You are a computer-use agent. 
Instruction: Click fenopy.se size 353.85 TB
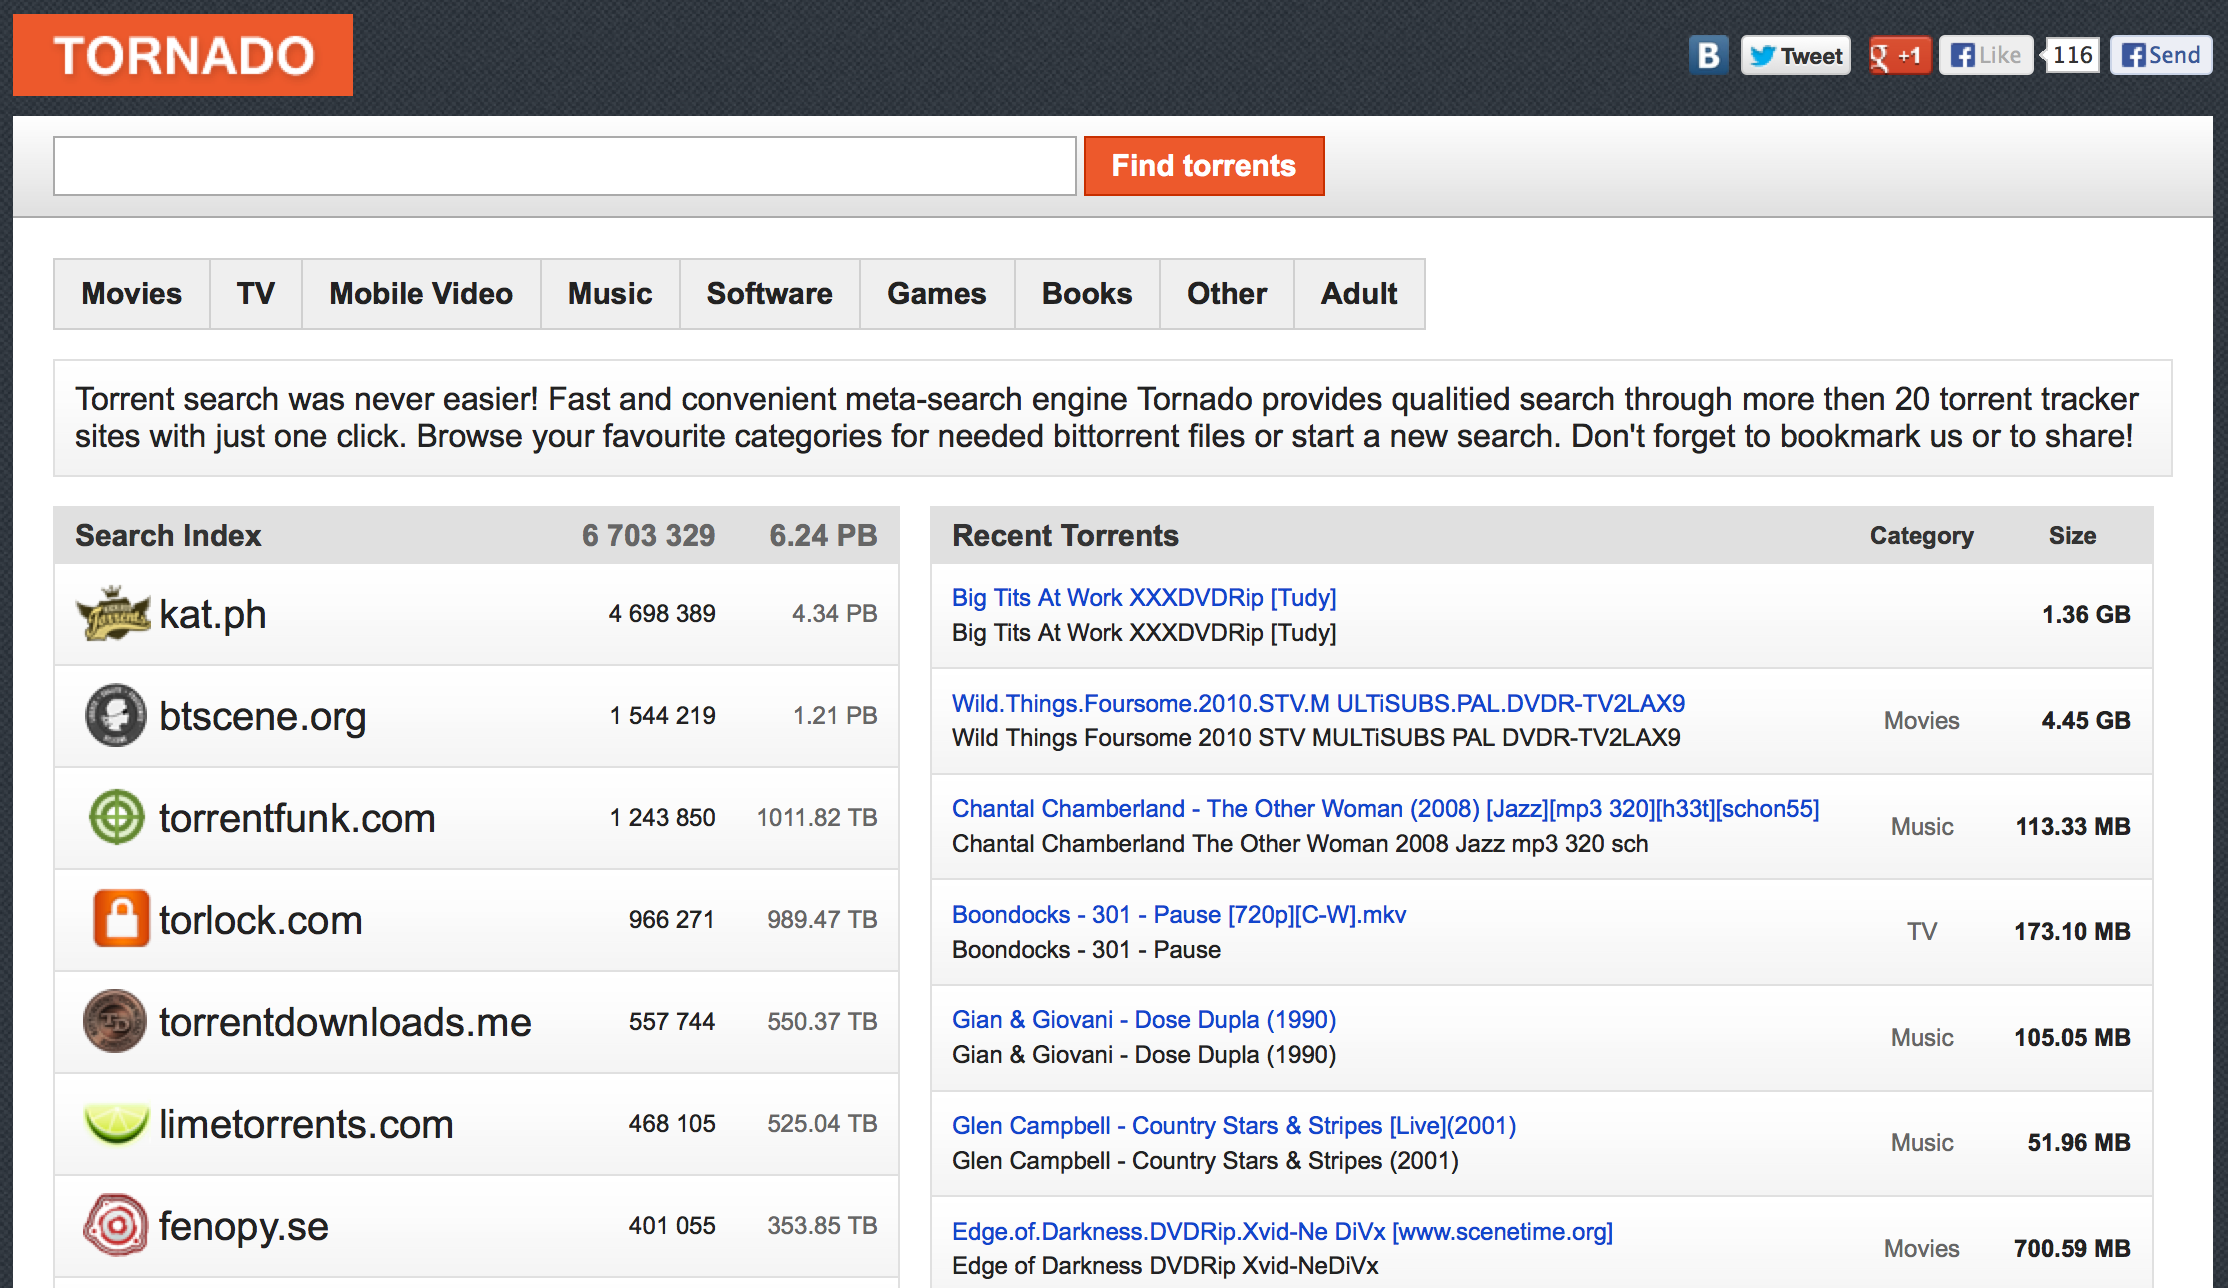coord(822,1226)
